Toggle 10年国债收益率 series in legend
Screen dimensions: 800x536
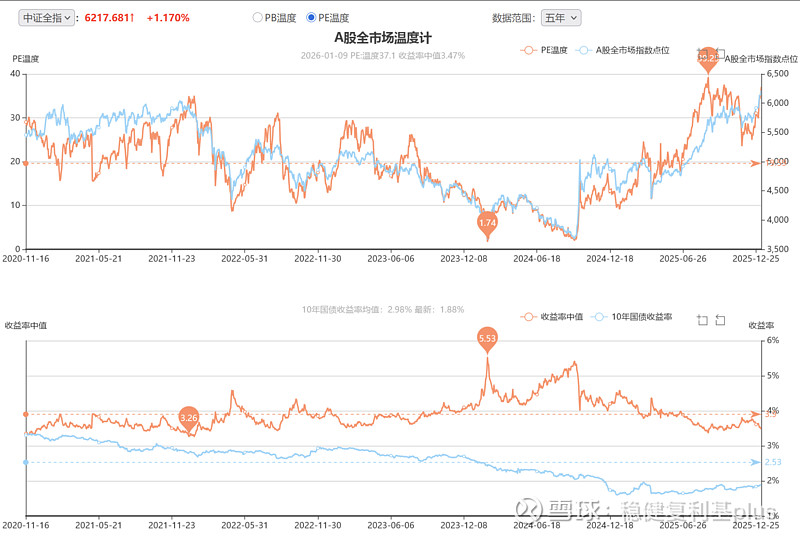(x=632, y=317)
